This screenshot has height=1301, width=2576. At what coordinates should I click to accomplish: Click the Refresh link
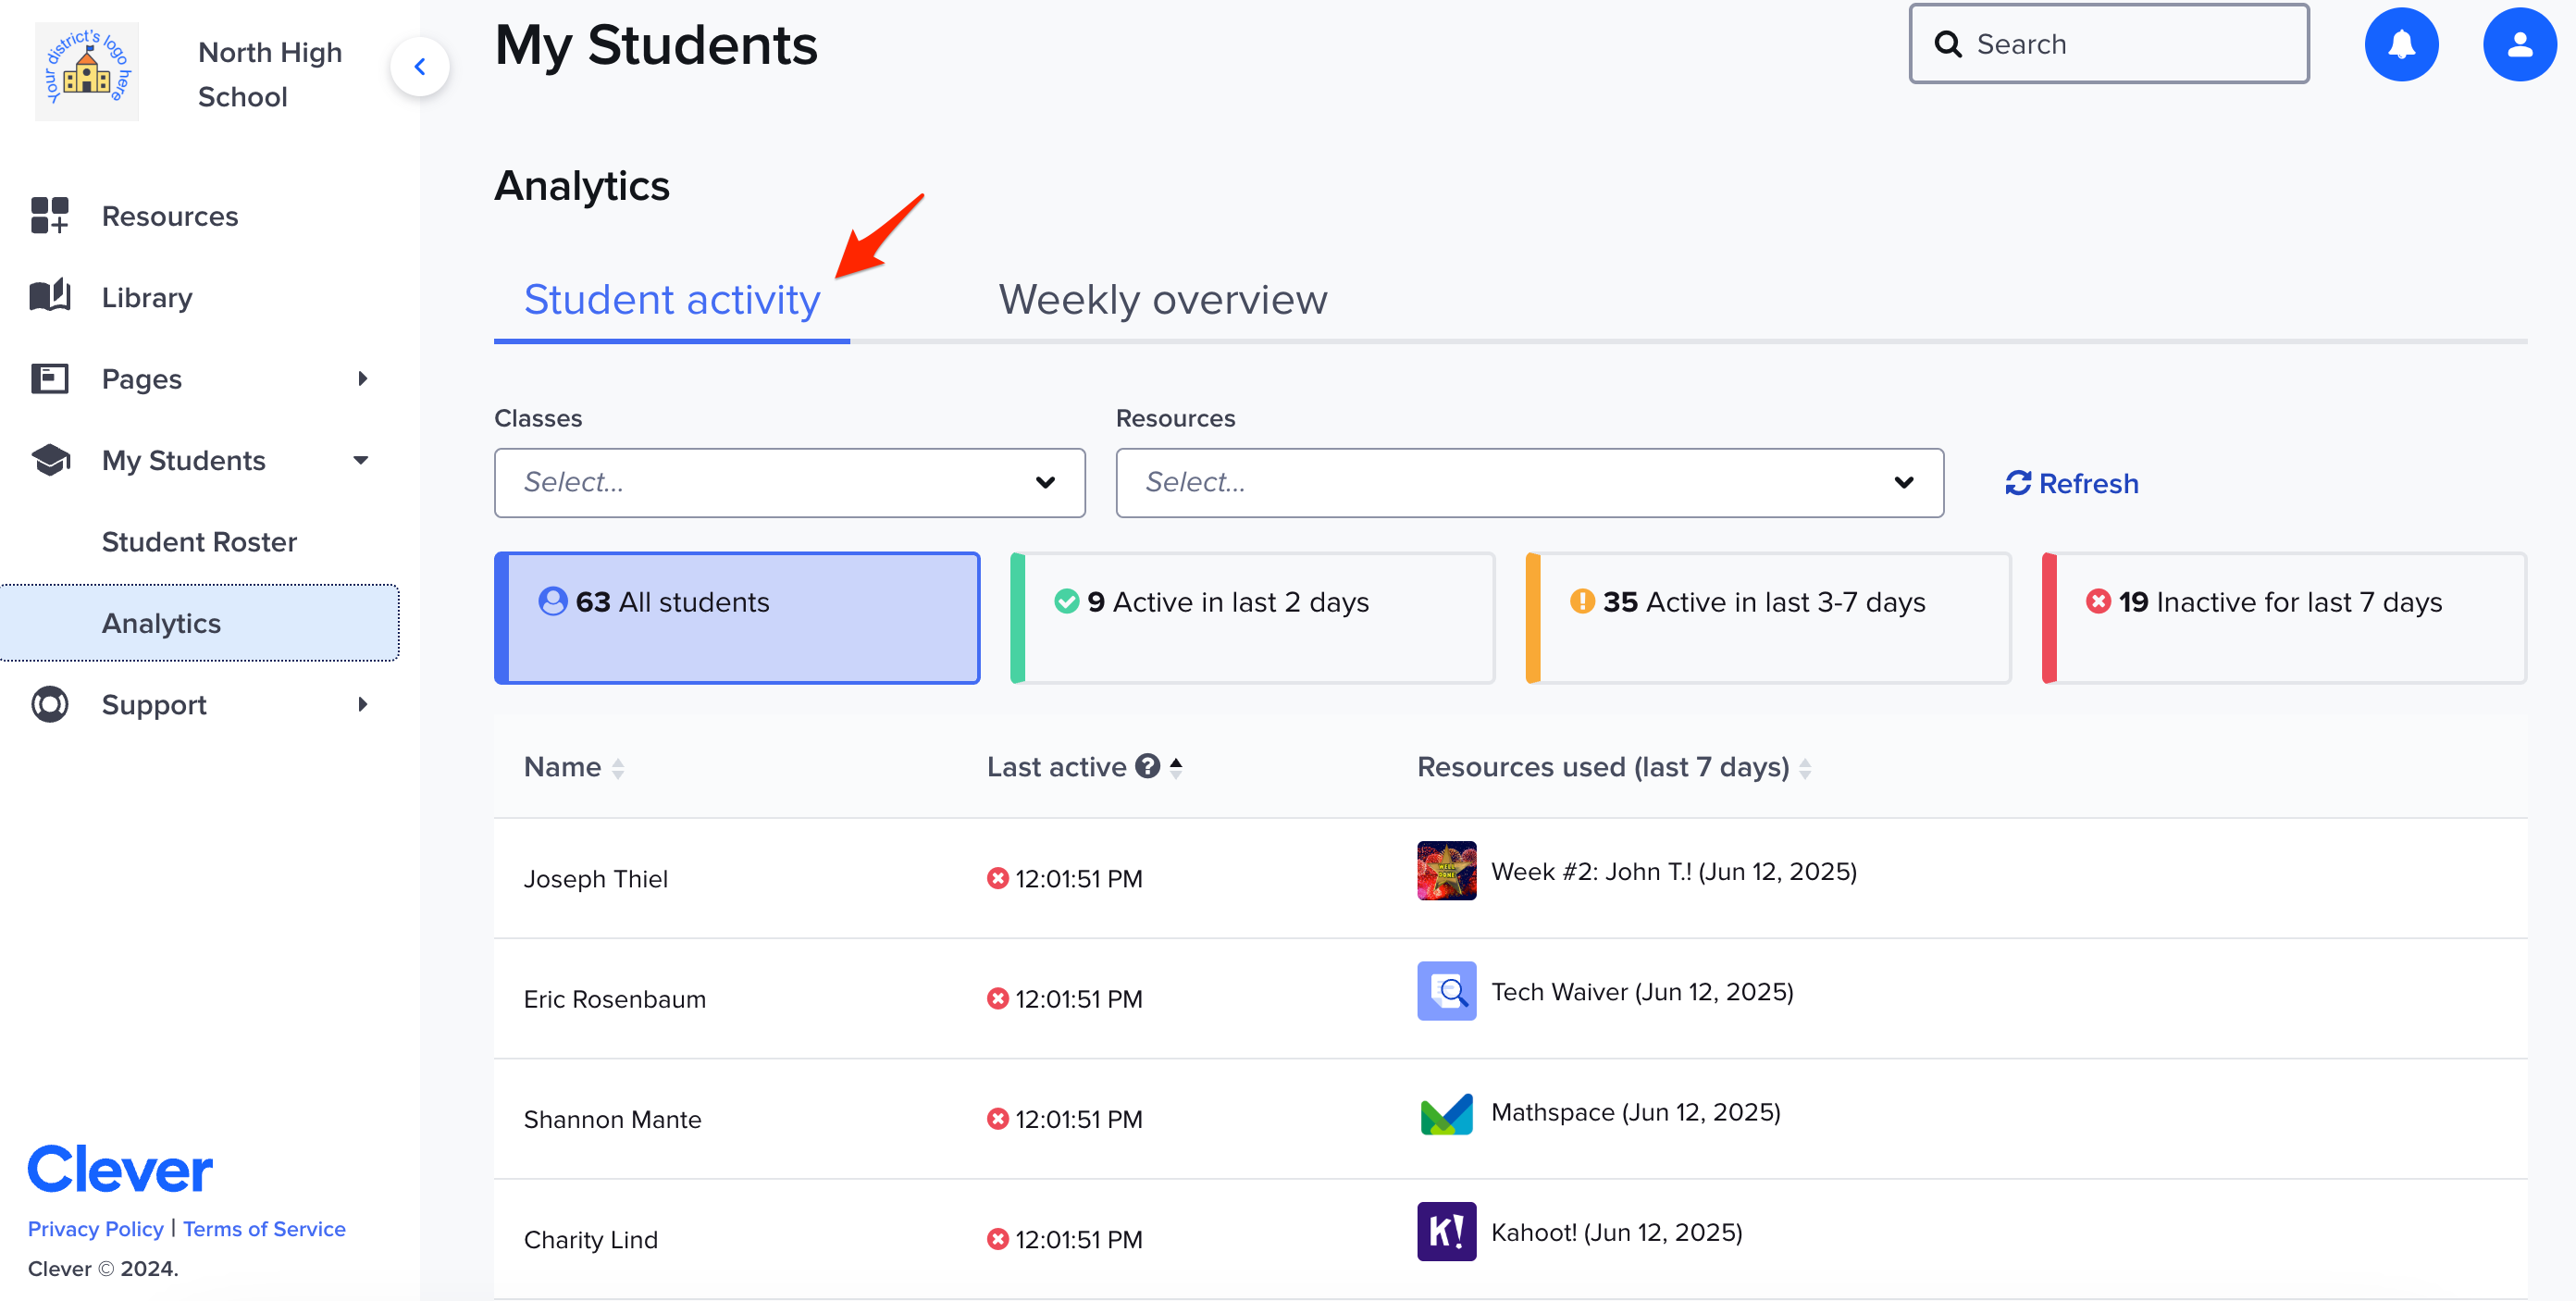pos(2071,483)
